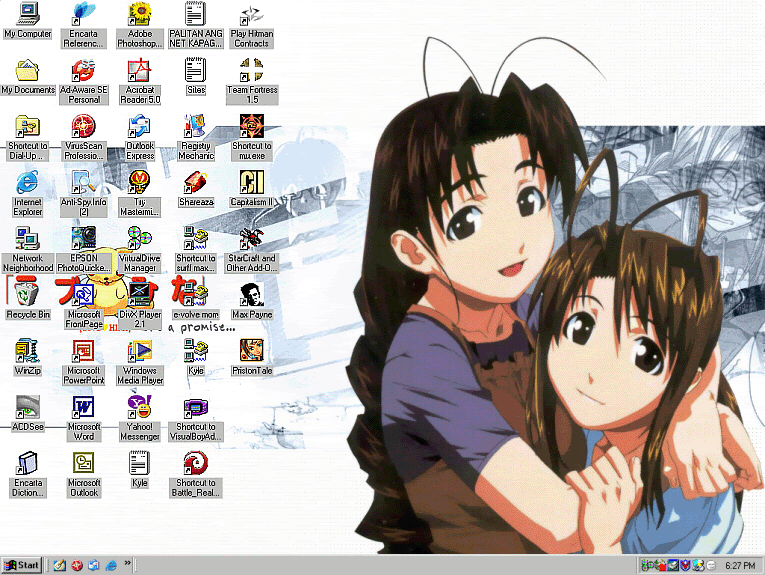Image resolution: width=765 pixels, height=575 pixels.
Task: Open the My Computer desktop icon
Action: tap(27, 14)
